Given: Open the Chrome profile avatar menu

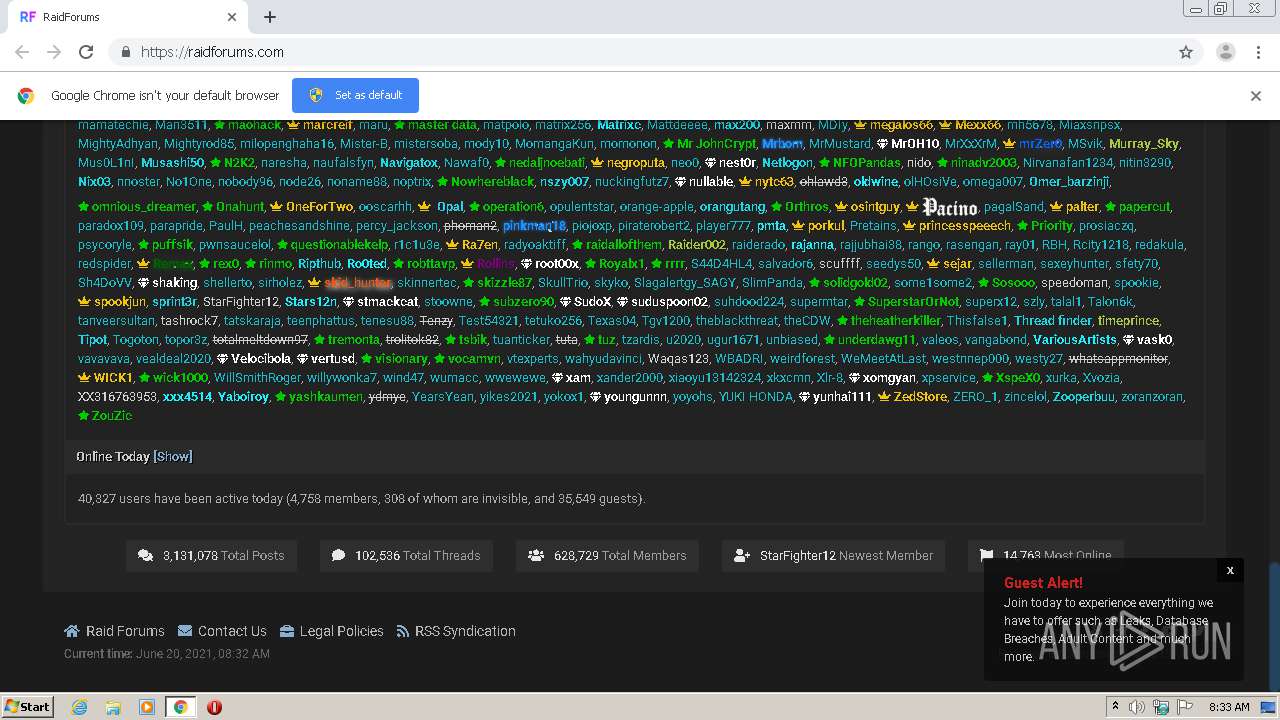Looking at the screenshot, I should click(1225, 52).
